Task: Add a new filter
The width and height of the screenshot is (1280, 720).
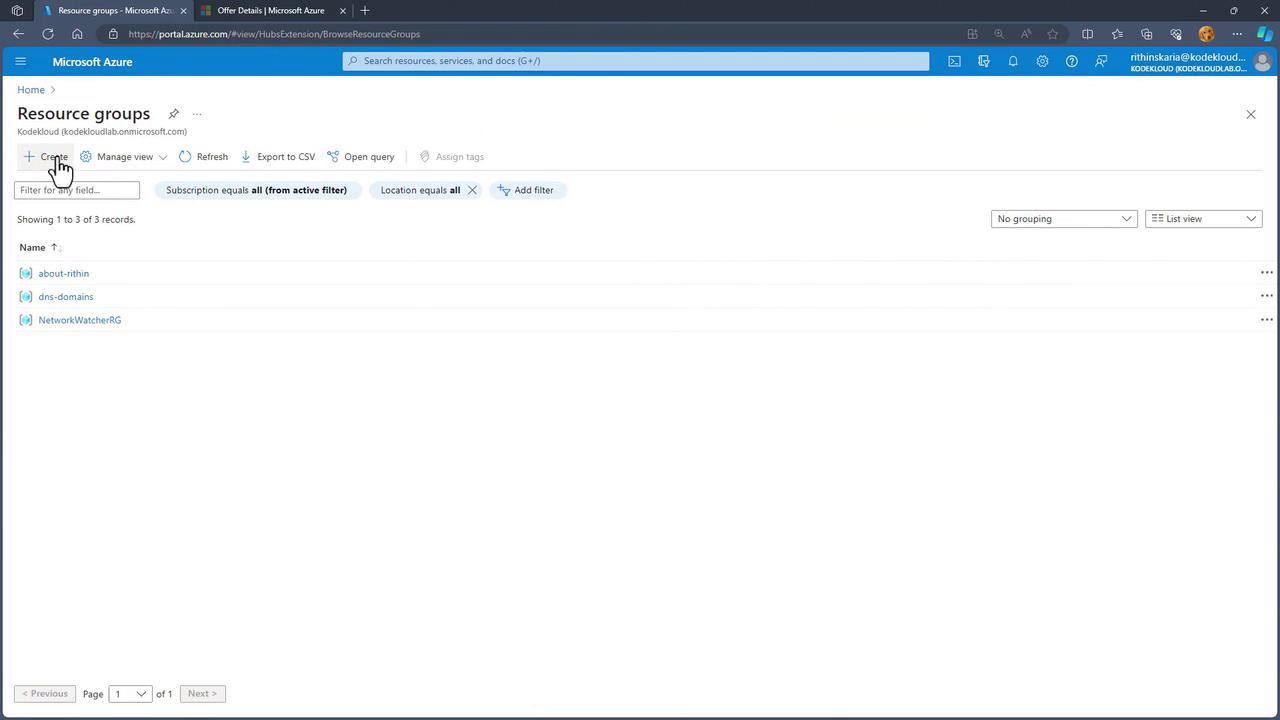Action: click(x=528, y=190)
